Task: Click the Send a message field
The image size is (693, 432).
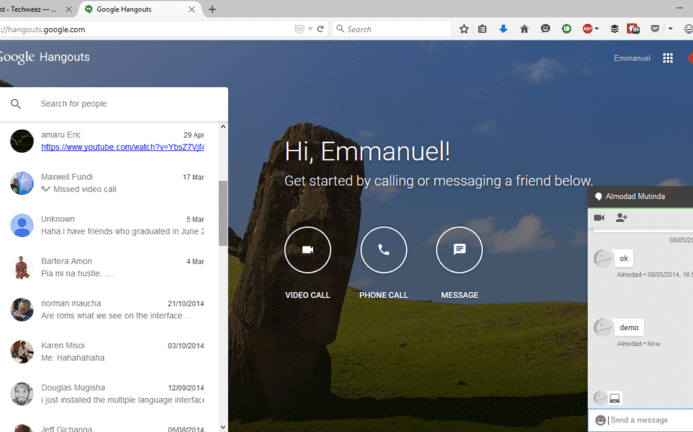Action: point(650,420)
